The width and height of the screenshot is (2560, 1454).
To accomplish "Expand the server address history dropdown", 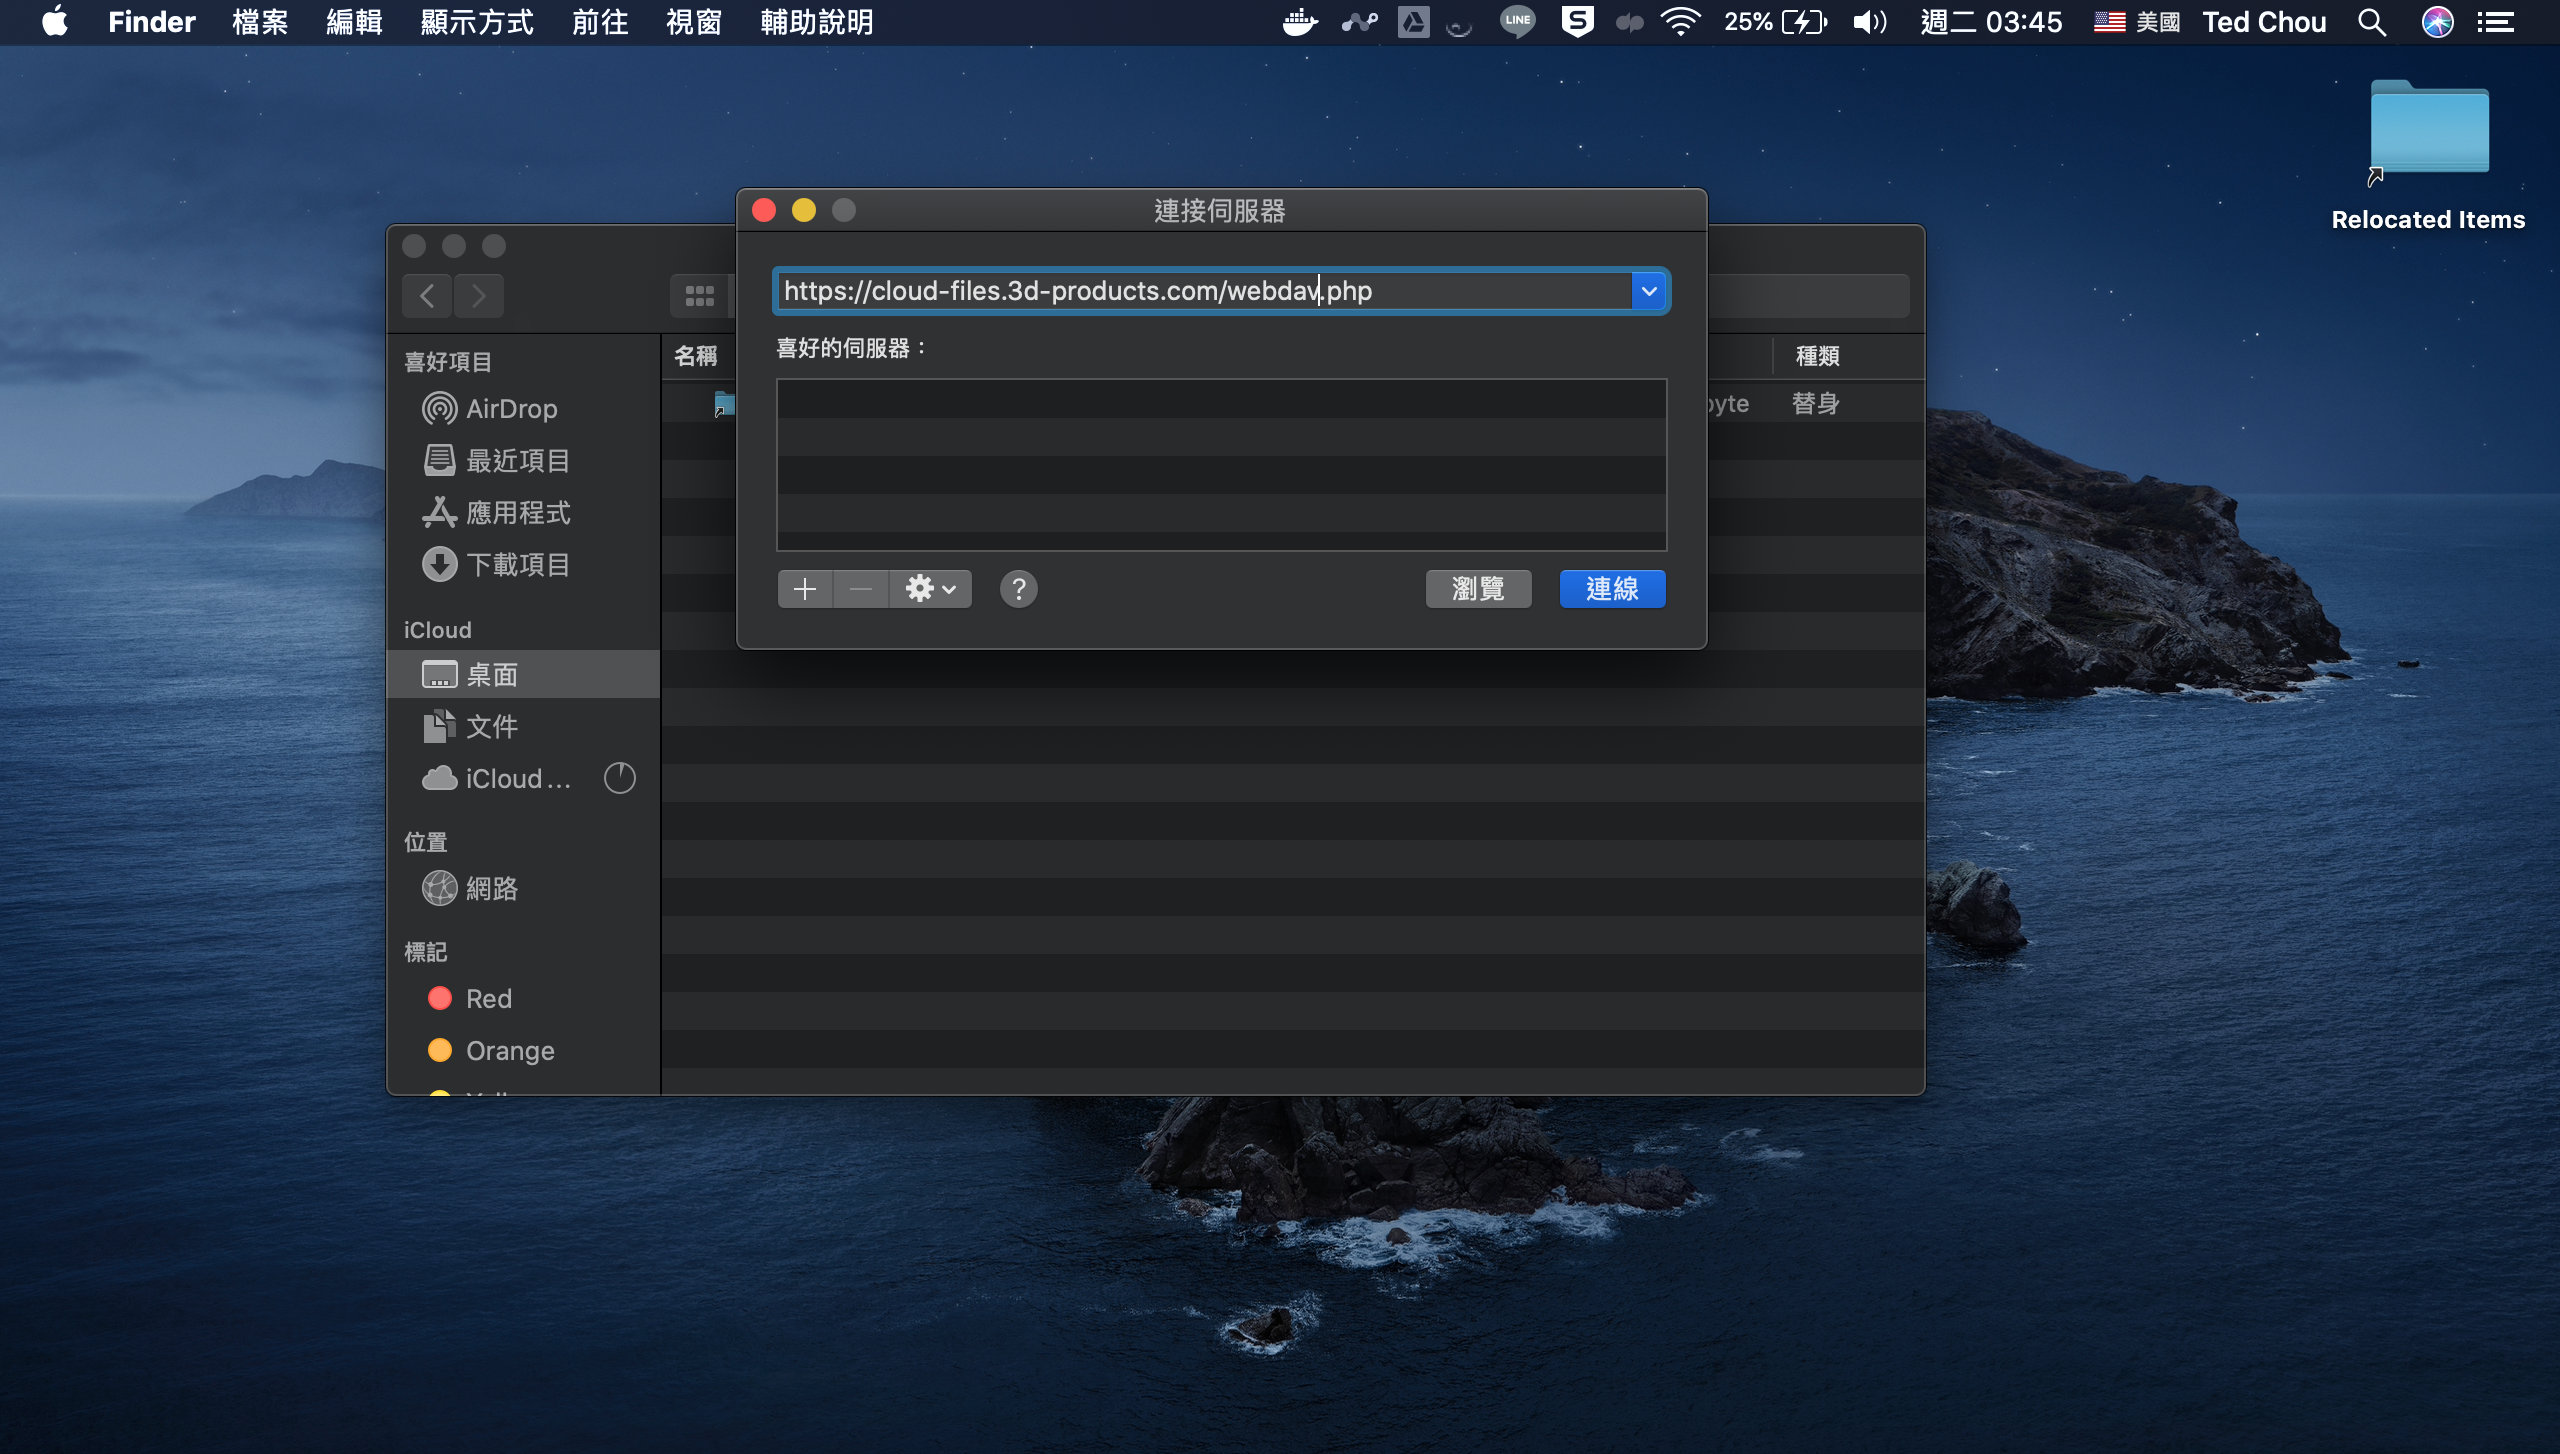I will [1649, 291].
